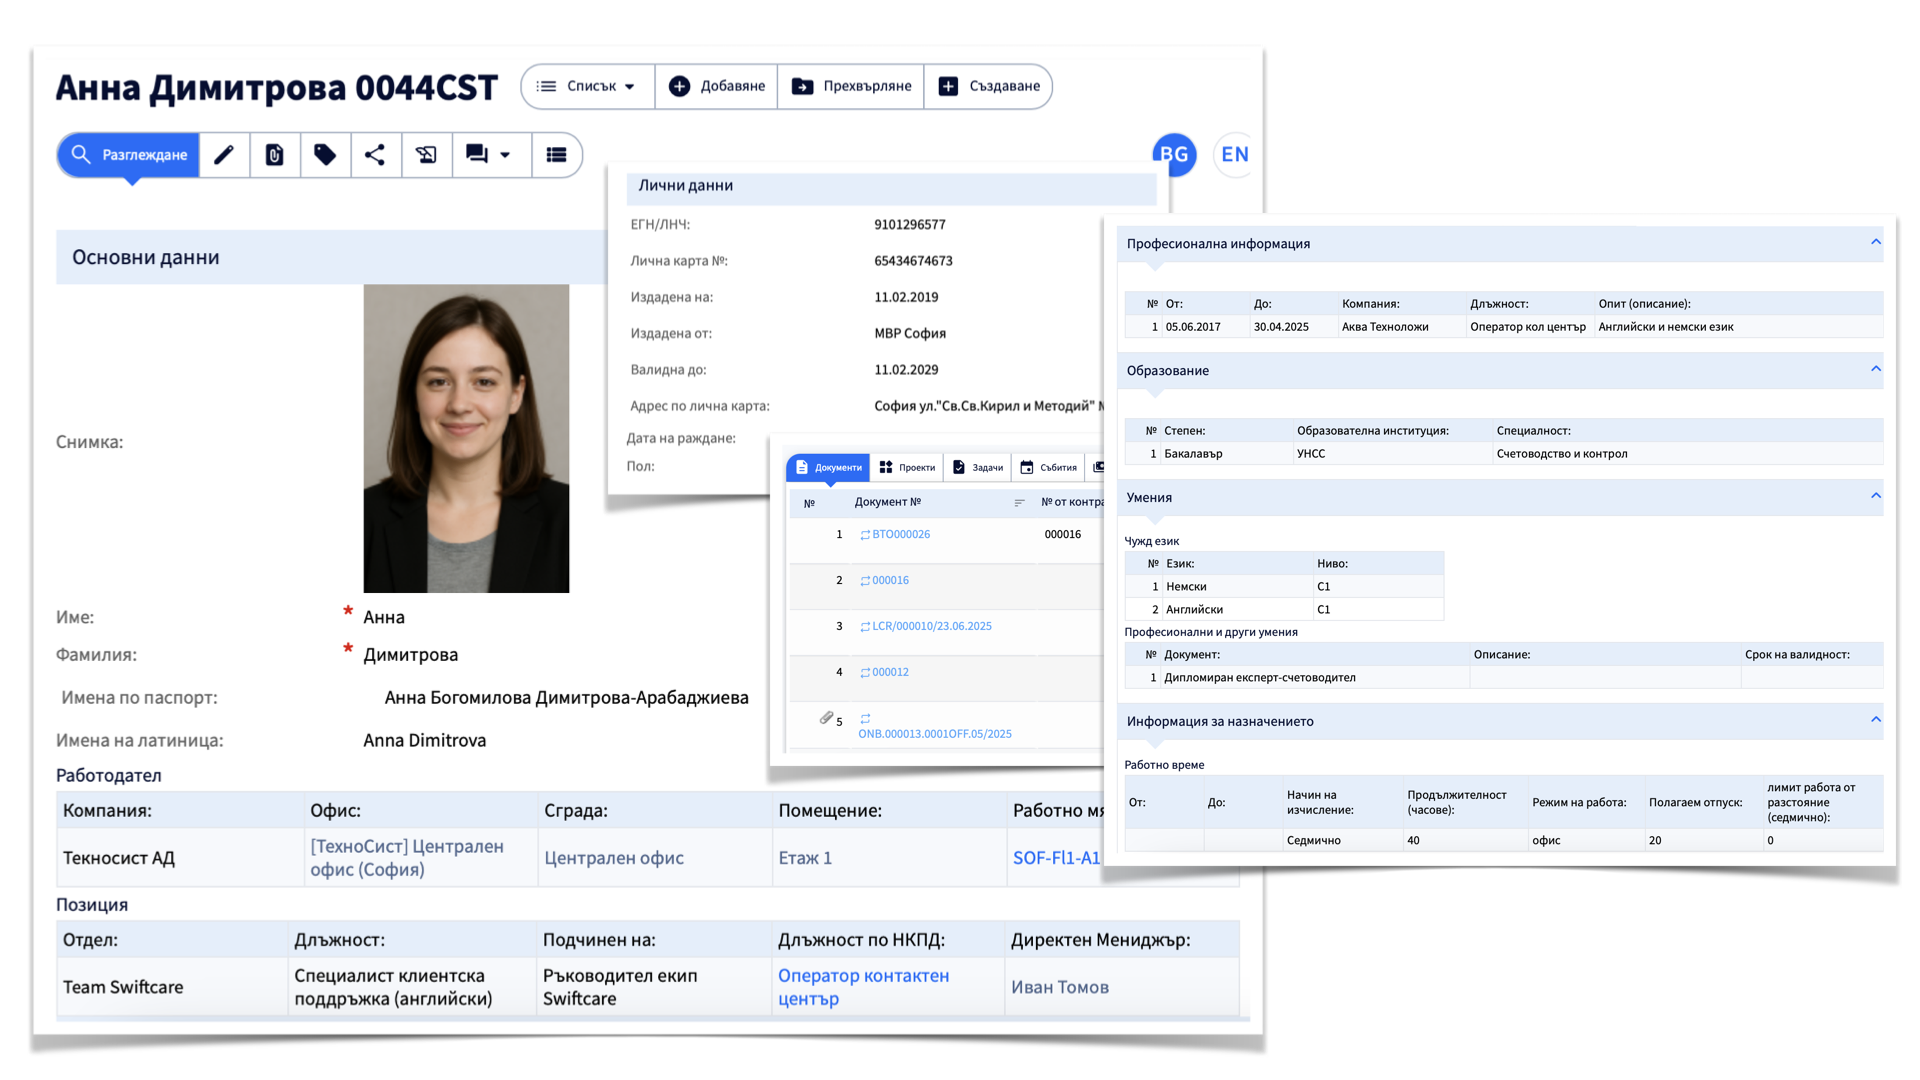The width and height of the screenshot is (1920, 1080).
Task: Collapse the Образование section
Action: (1876, 369)
